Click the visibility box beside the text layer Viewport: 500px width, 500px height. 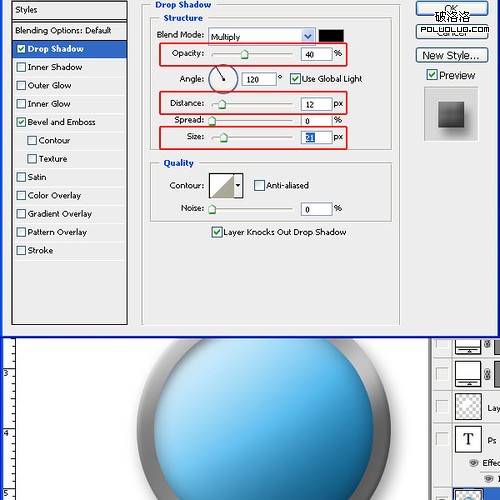click(442, 439)
